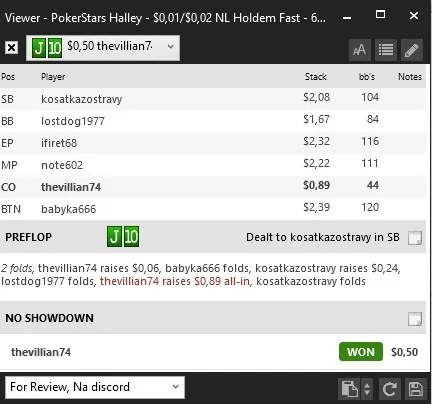432x404 pixels.
Task: Click the Jack card in the hand selector
Action: click(x=39, y=48)
